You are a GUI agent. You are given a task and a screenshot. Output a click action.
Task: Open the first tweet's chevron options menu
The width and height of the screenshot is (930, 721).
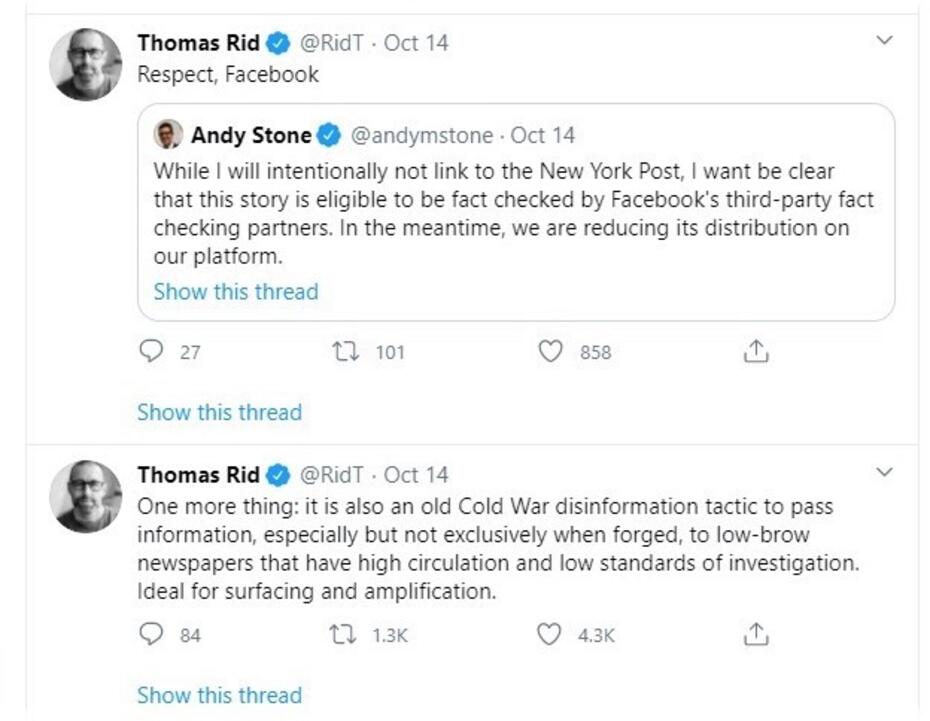point(883,41)
